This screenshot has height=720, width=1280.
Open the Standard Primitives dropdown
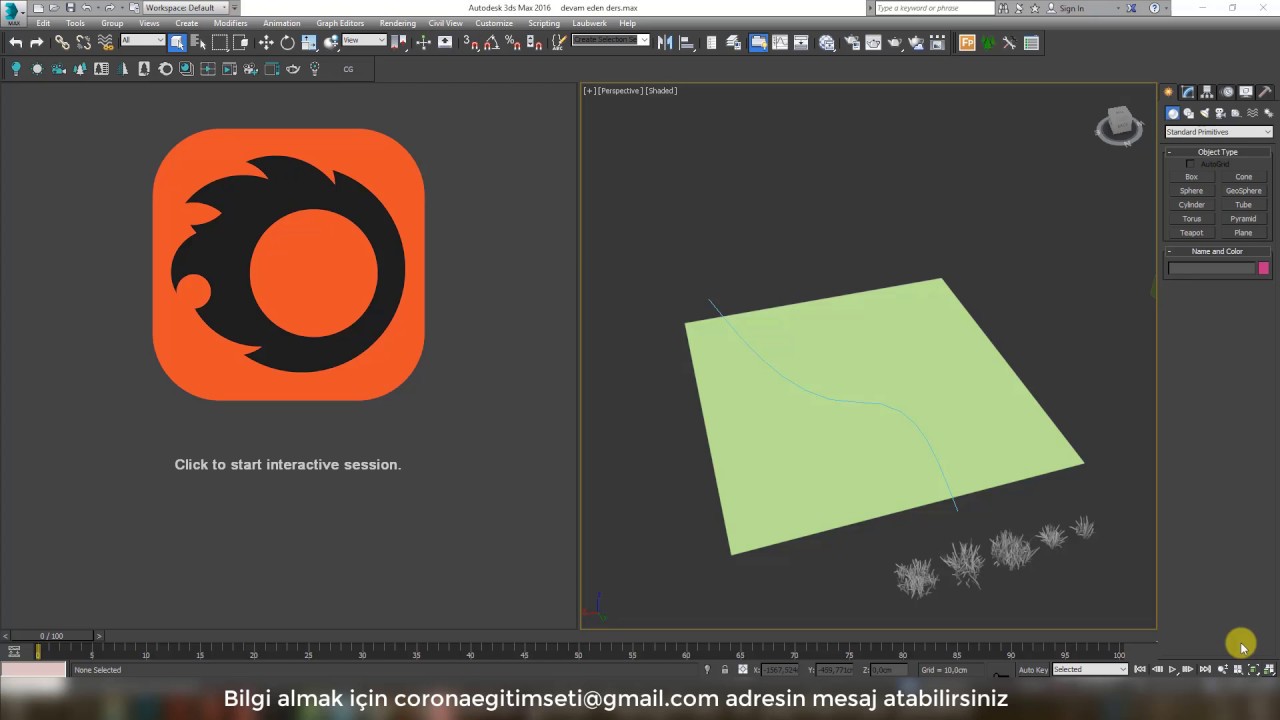click(1218, 132)
